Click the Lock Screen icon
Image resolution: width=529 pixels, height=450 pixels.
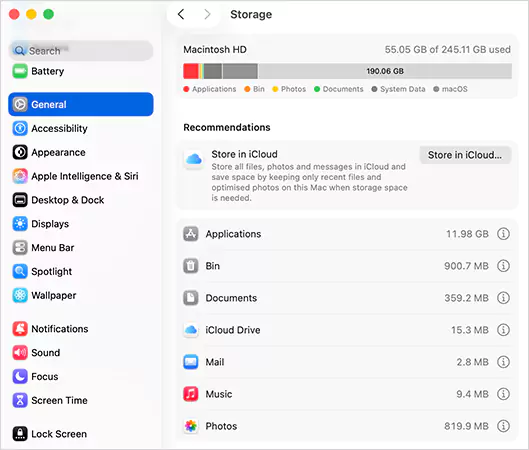tap(20, 434)
